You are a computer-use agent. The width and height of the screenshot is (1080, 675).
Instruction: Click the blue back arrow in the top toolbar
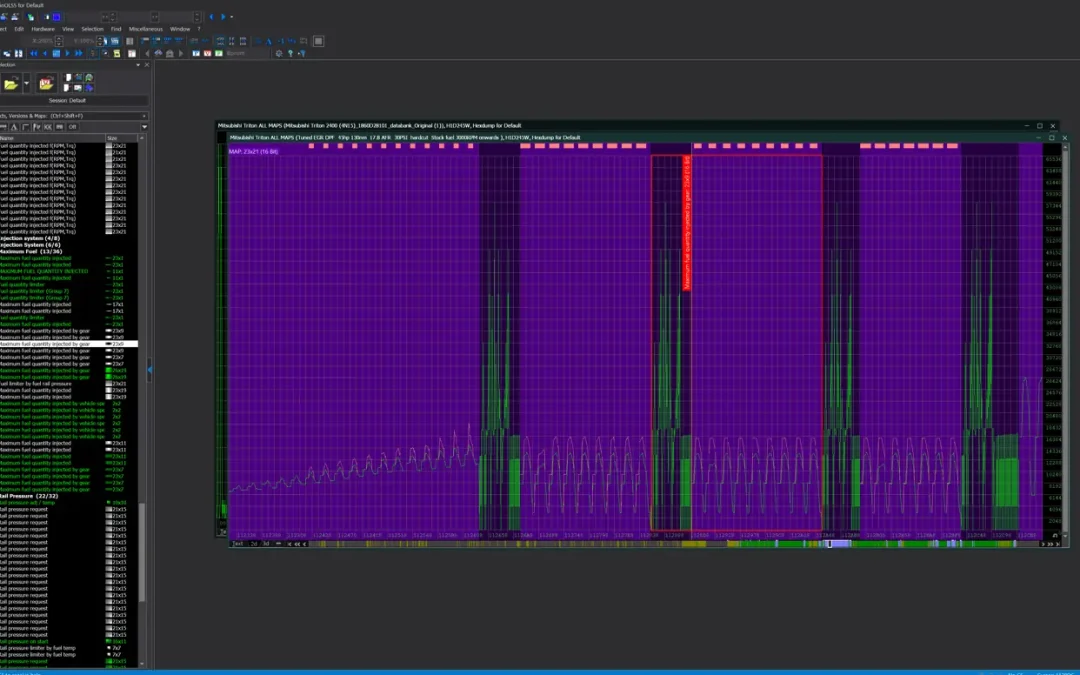pos(211,17)
